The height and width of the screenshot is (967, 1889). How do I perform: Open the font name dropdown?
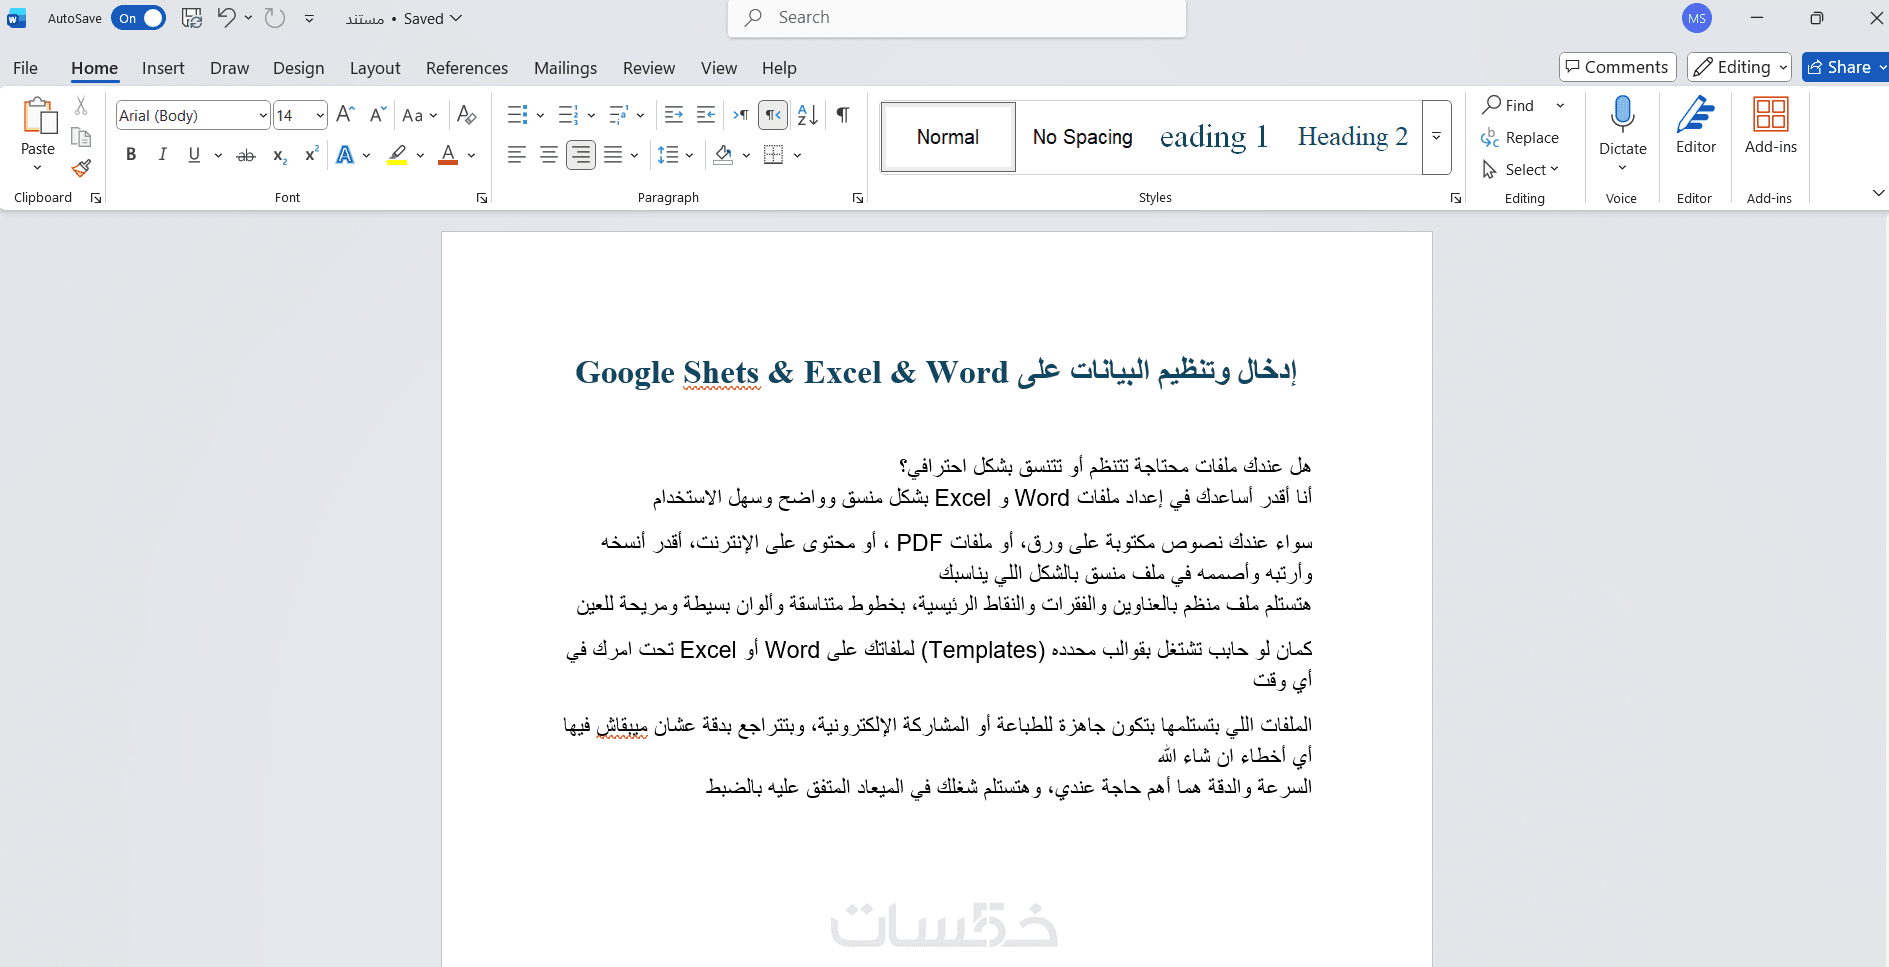coord(263,116)
